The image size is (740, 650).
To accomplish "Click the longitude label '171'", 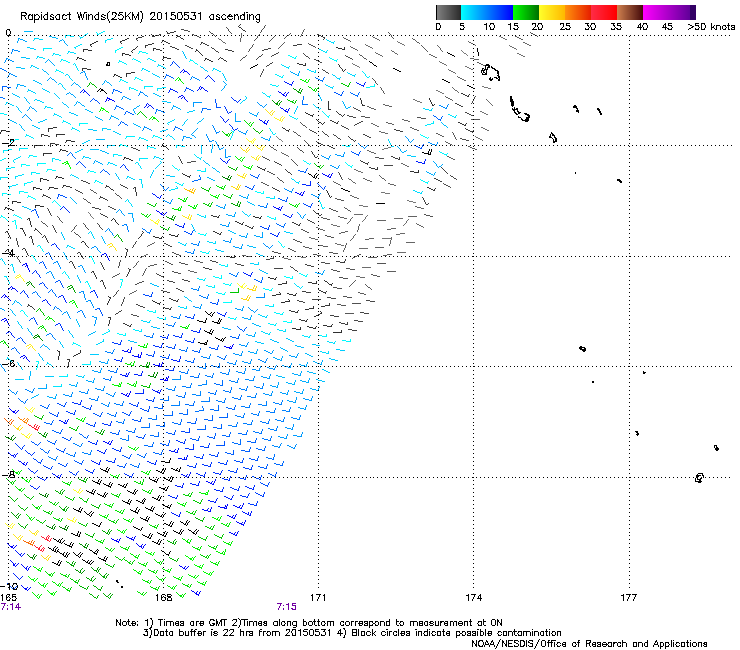I will click(318, 598).
